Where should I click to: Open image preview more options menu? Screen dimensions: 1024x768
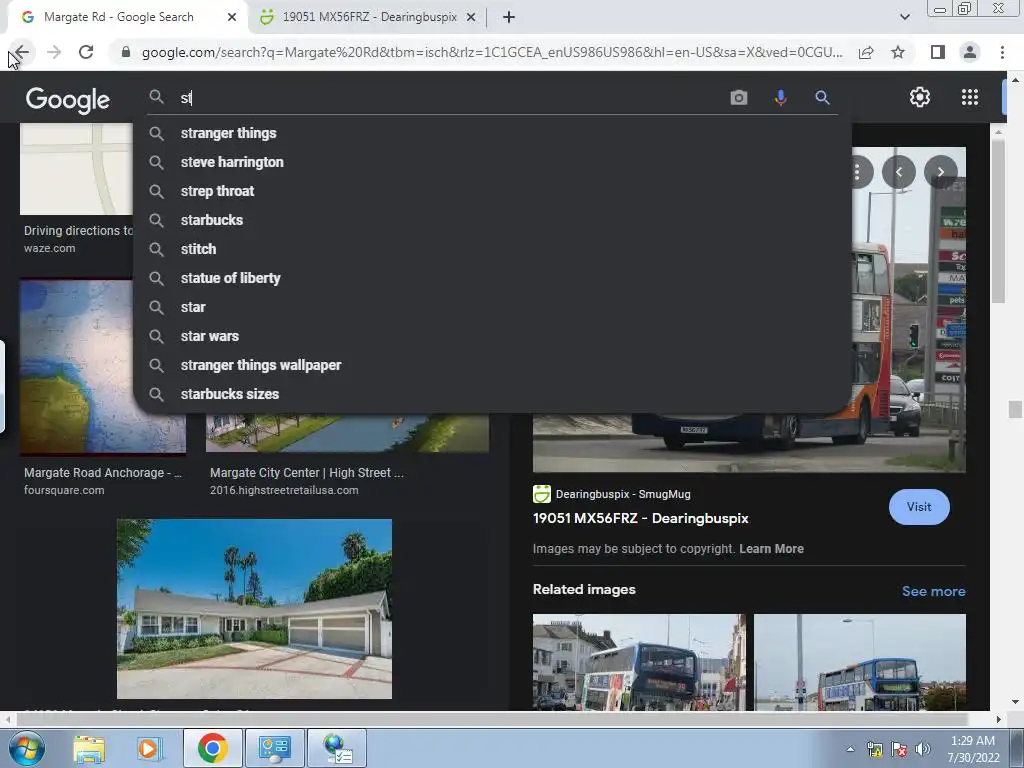click(857, 172)
